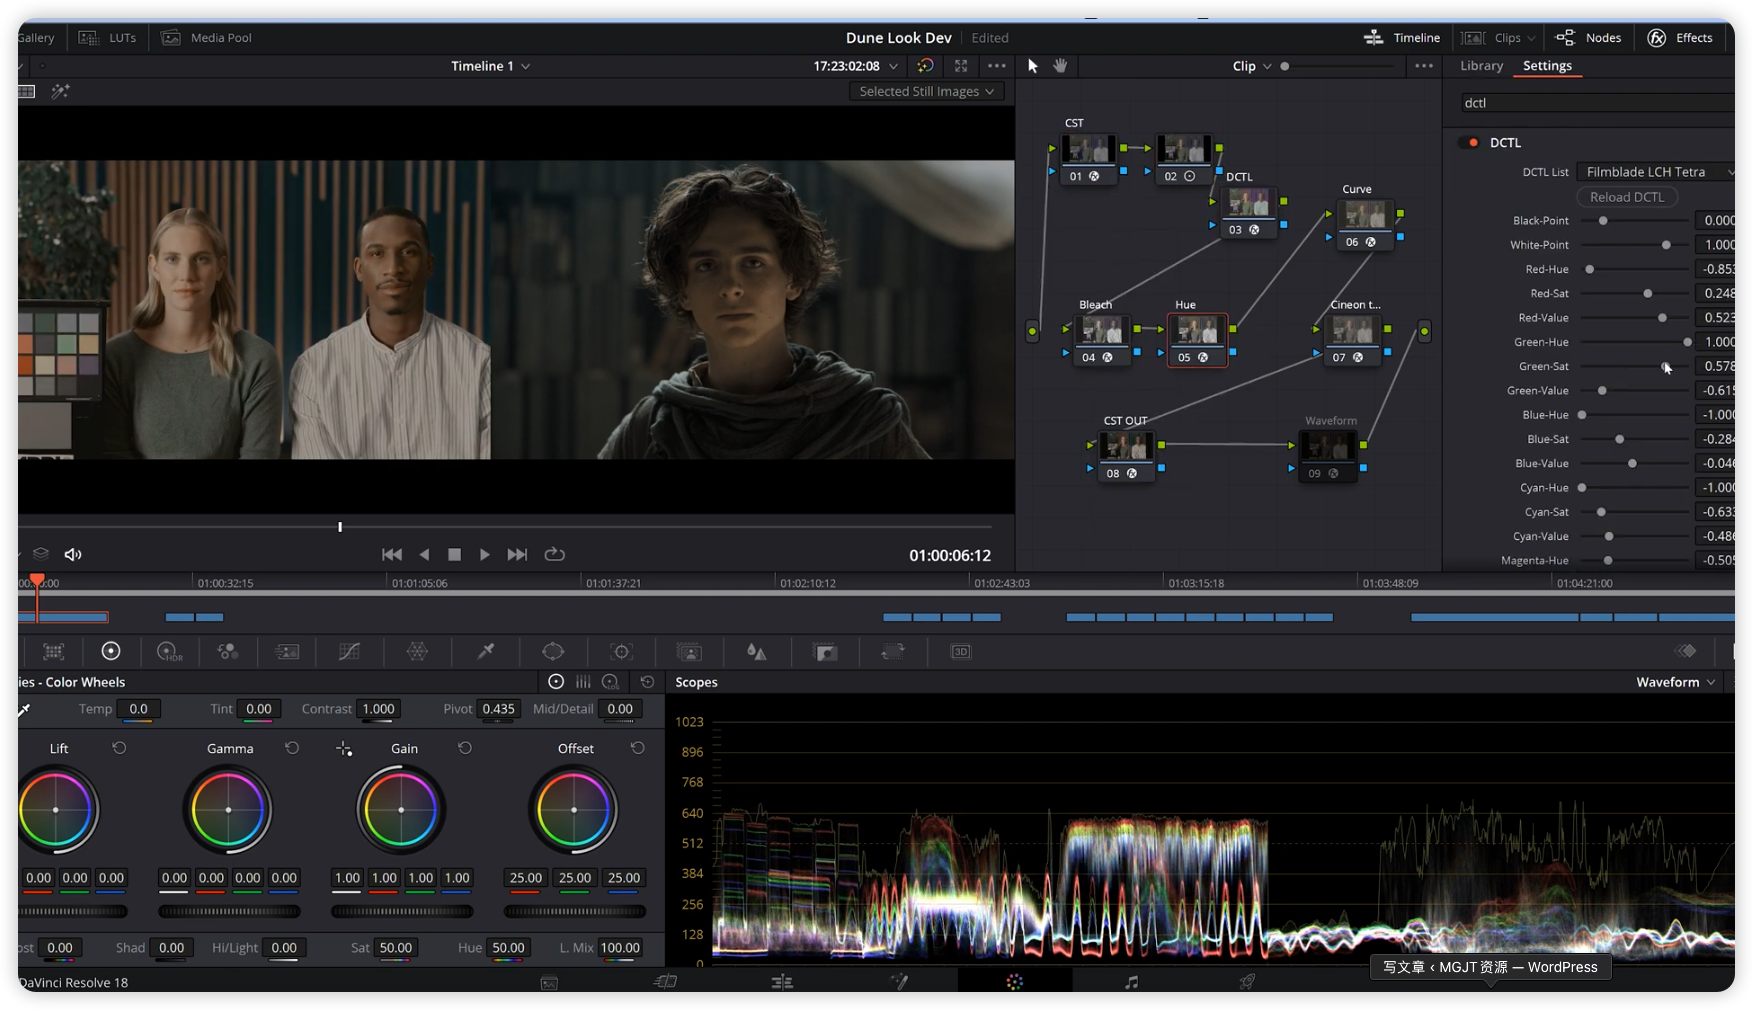Reset the Gain color wheel
The height and width of the screenshot is (1010, 1753).
tap(465, 748)
